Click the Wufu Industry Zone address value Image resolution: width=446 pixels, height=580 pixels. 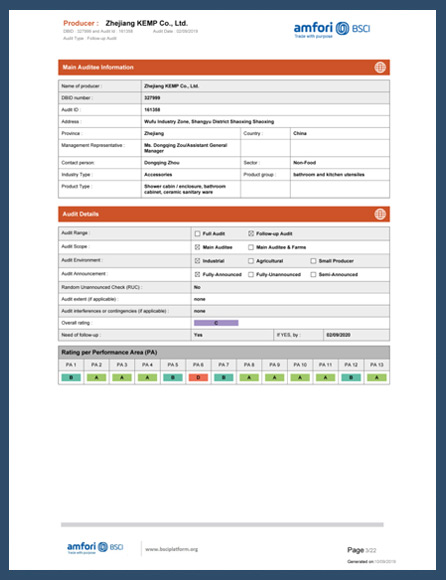coord(209,122)
